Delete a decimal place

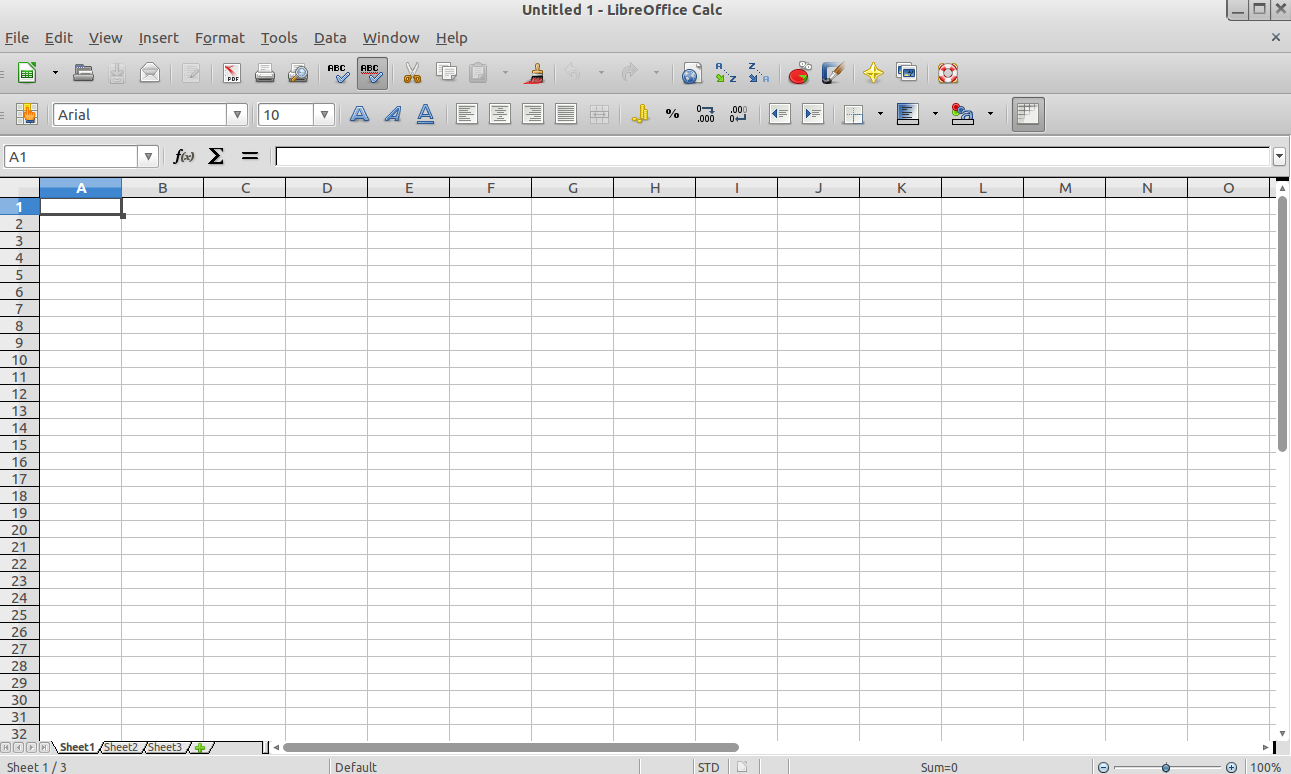point(739,114)
